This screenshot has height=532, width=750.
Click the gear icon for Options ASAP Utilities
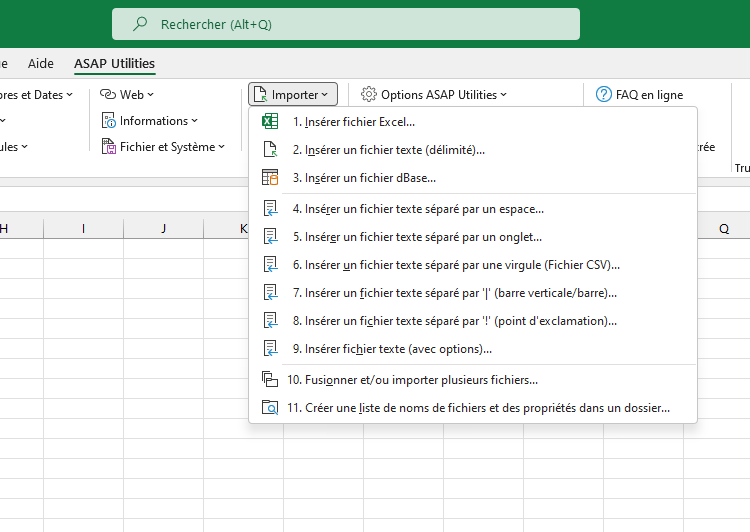[x=368, y=94]
